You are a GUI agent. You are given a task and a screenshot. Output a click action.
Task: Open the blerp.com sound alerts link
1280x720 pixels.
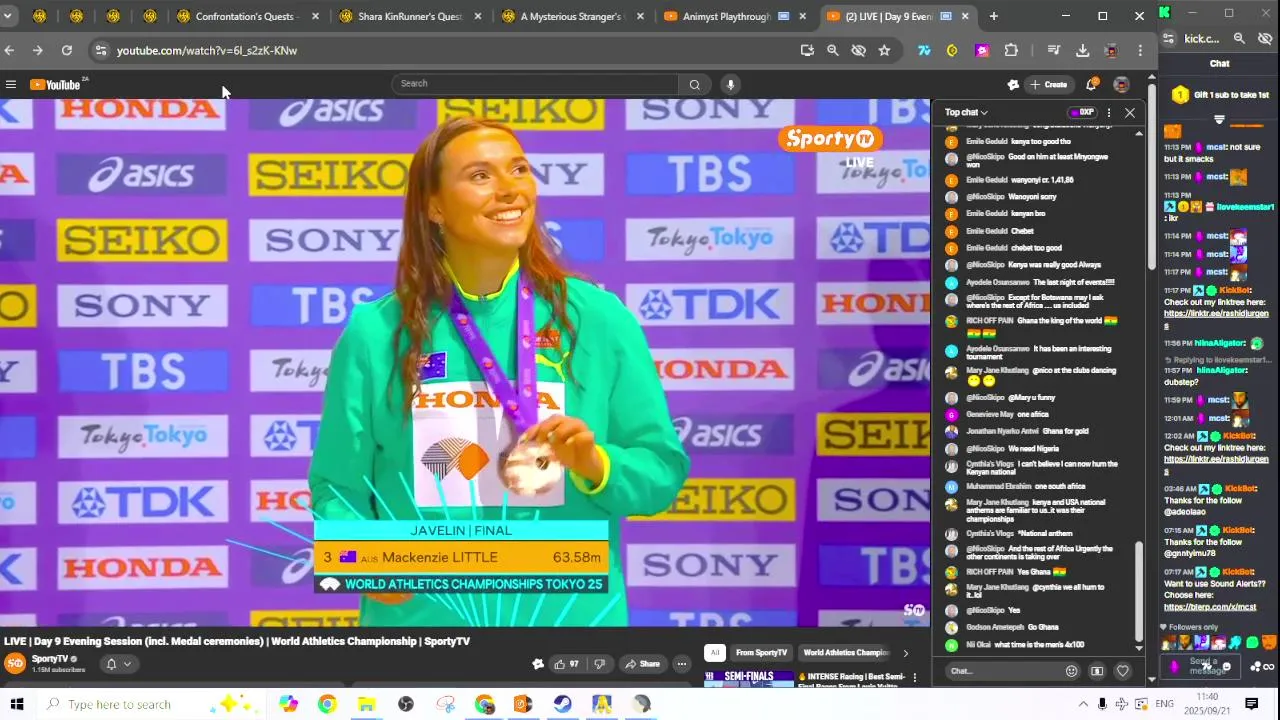pyautogui.click(x=1210, y=607)
